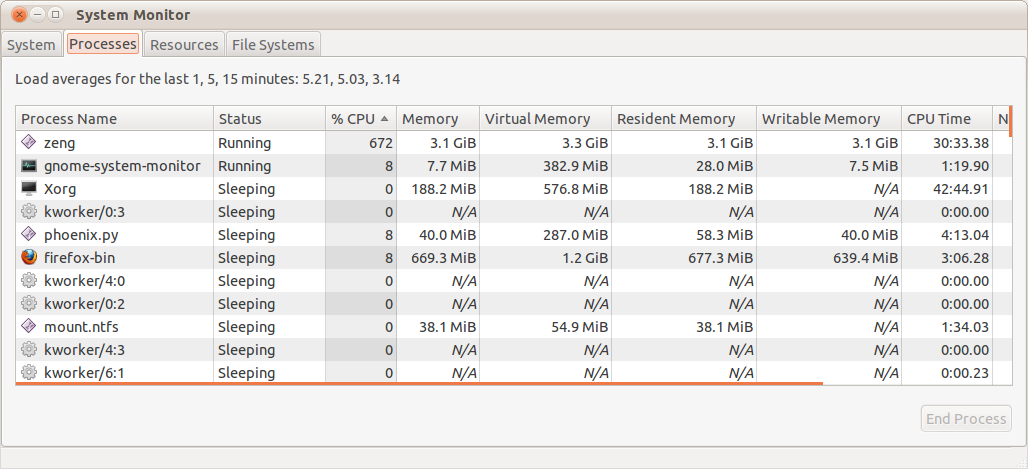Open the File Systems tab

tap(273, 45)
